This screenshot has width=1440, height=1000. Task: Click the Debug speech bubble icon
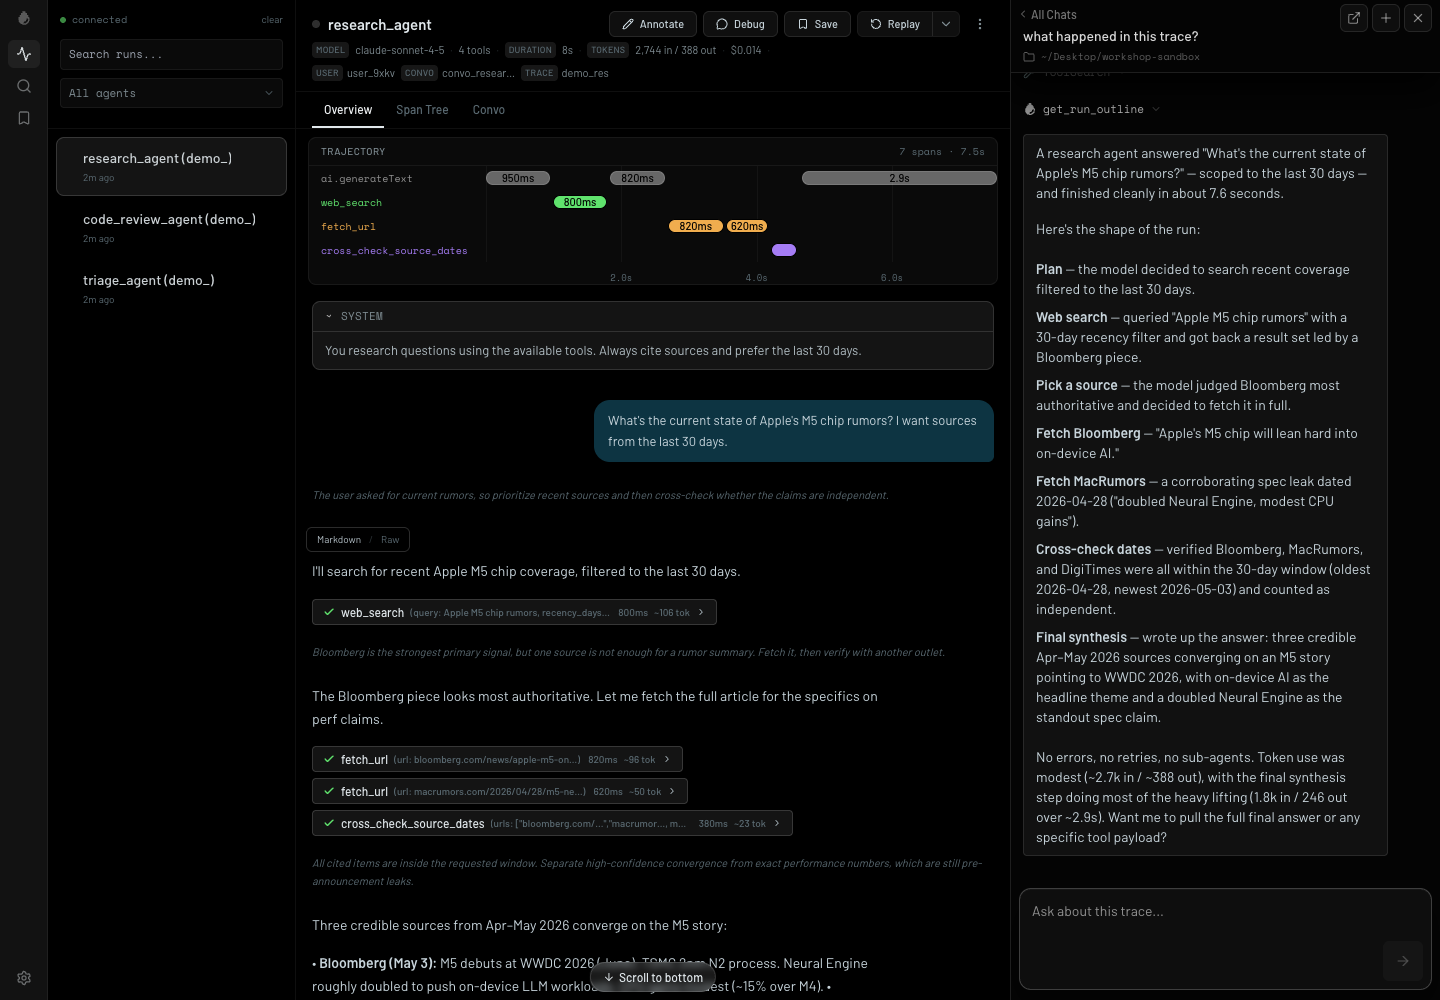tap(722, 24)
